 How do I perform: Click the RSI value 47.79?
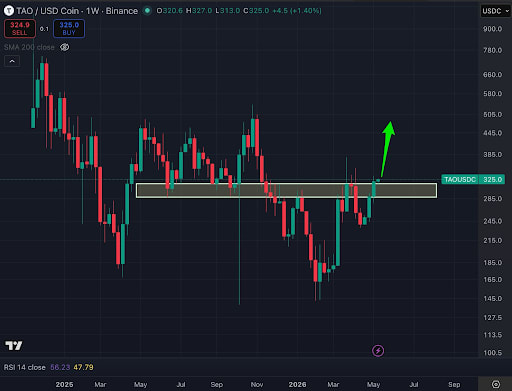83,367
